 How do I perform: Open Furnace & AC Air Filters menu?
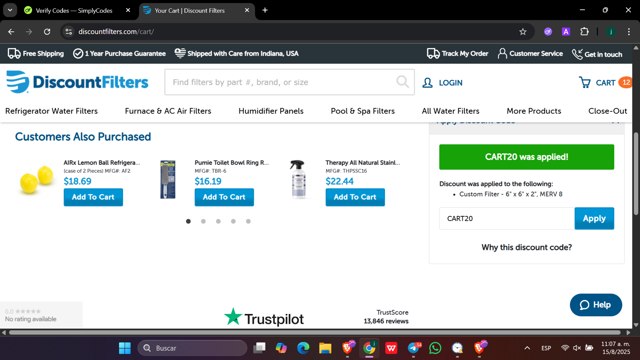168,111
